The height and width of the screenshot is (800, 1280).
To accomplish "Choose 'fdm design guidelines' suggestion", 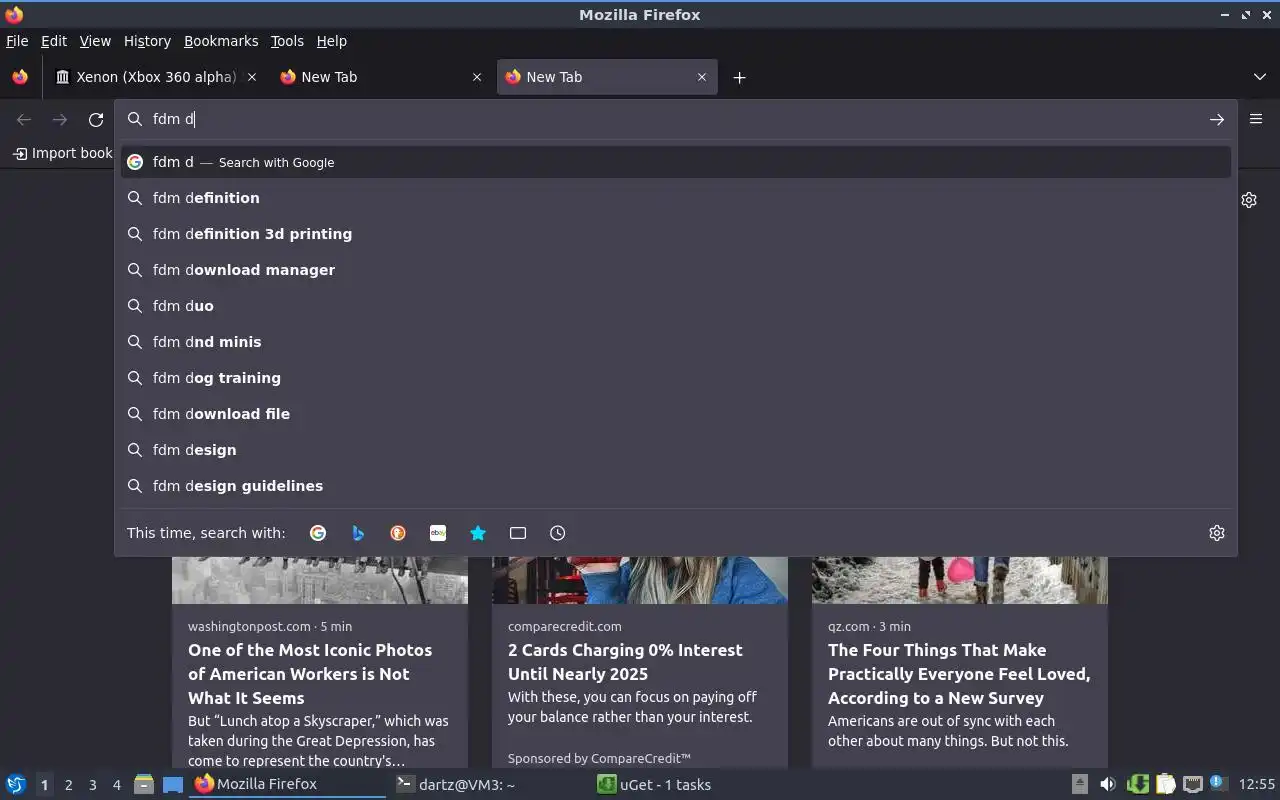I will click(x=676, y=486).
